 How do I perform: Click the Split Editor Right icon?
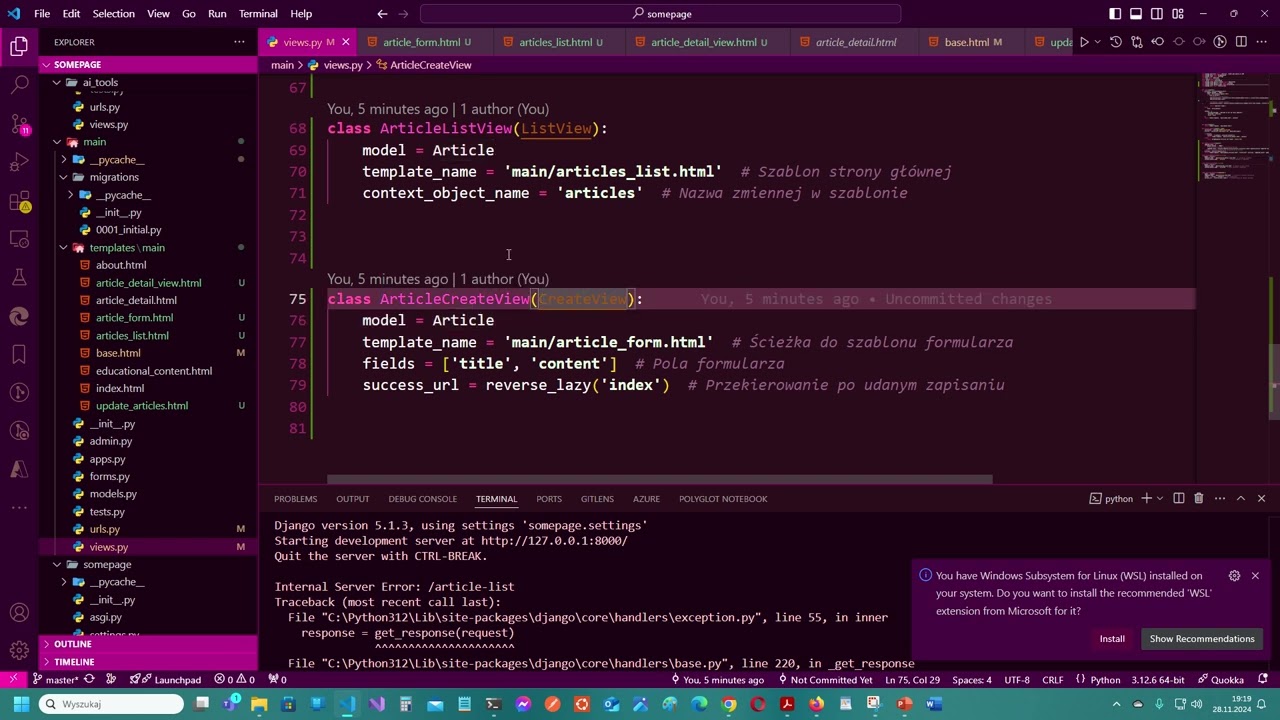(1241, 42)
